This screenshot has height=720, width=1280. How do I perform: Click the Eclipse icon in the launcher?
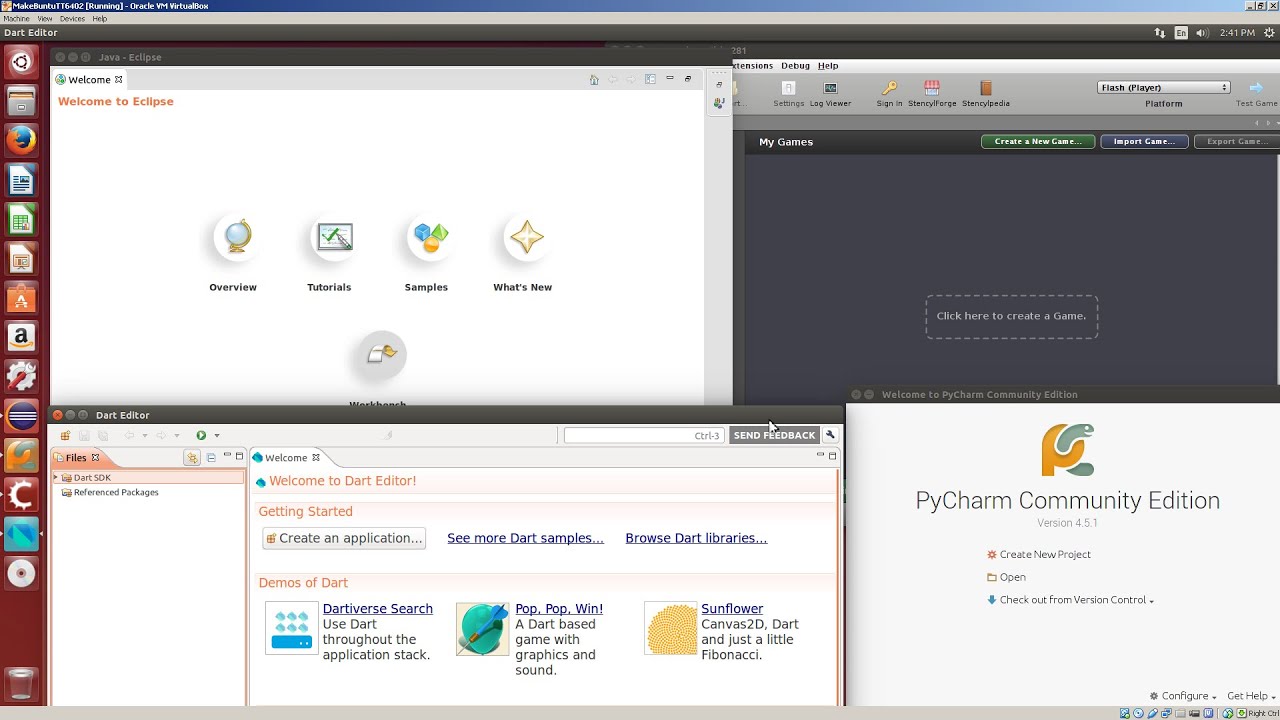tap(21, 415)
